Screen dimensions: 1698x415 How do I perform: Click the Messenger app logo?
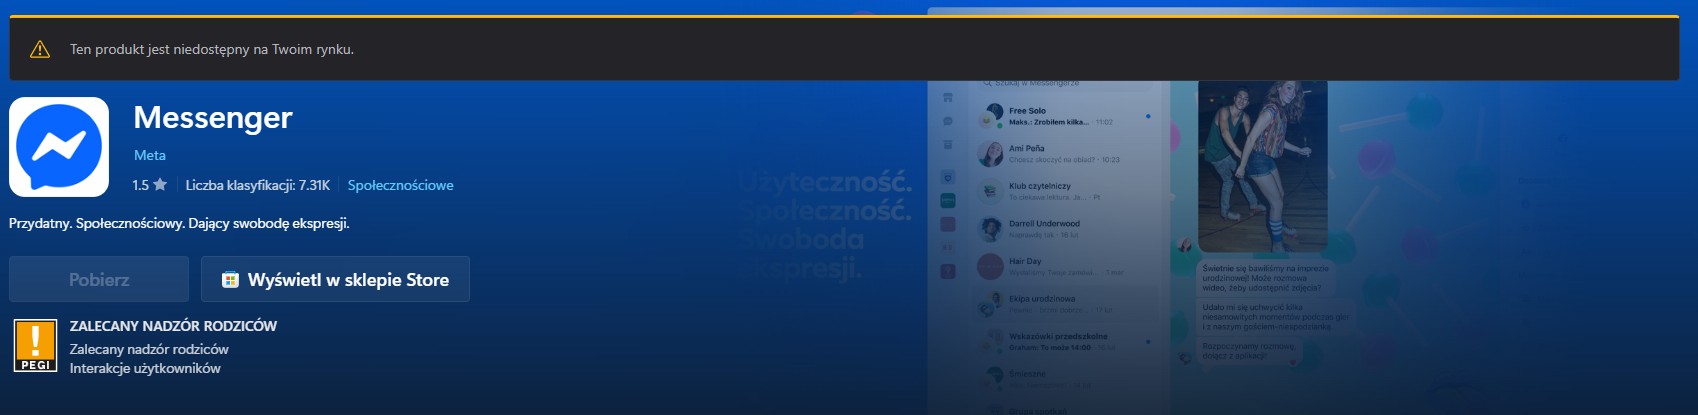59,147
